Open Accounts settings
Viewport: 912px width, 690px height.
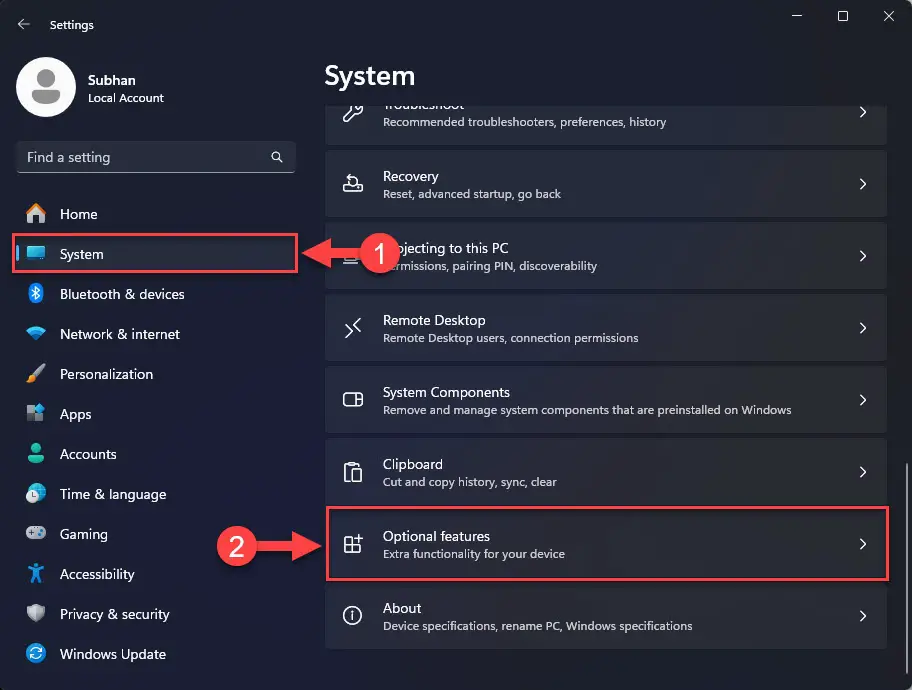pos(155,454)
